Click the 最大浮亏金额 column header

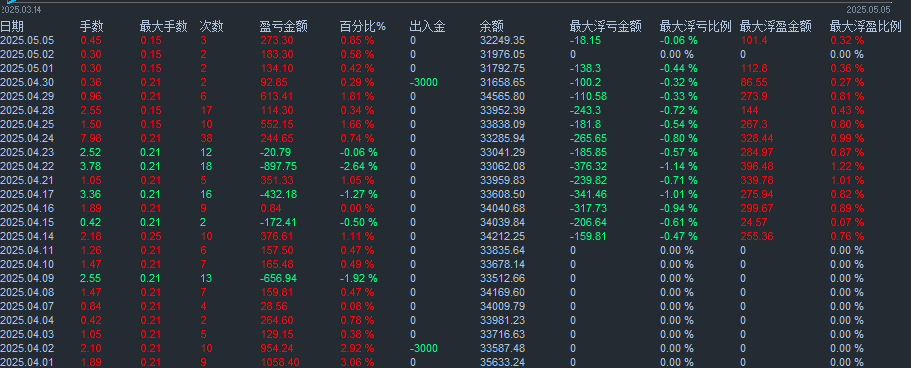click(x=605, y=26)
